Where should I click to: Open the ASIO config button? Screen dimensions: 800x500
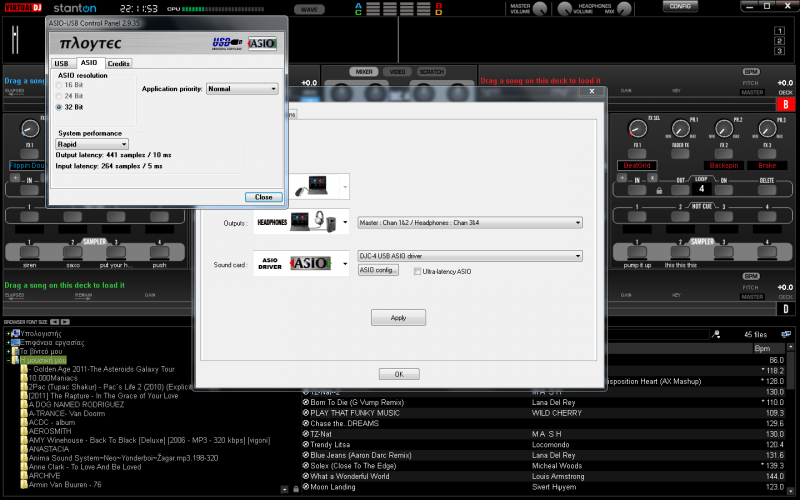[x=378, y=270]
